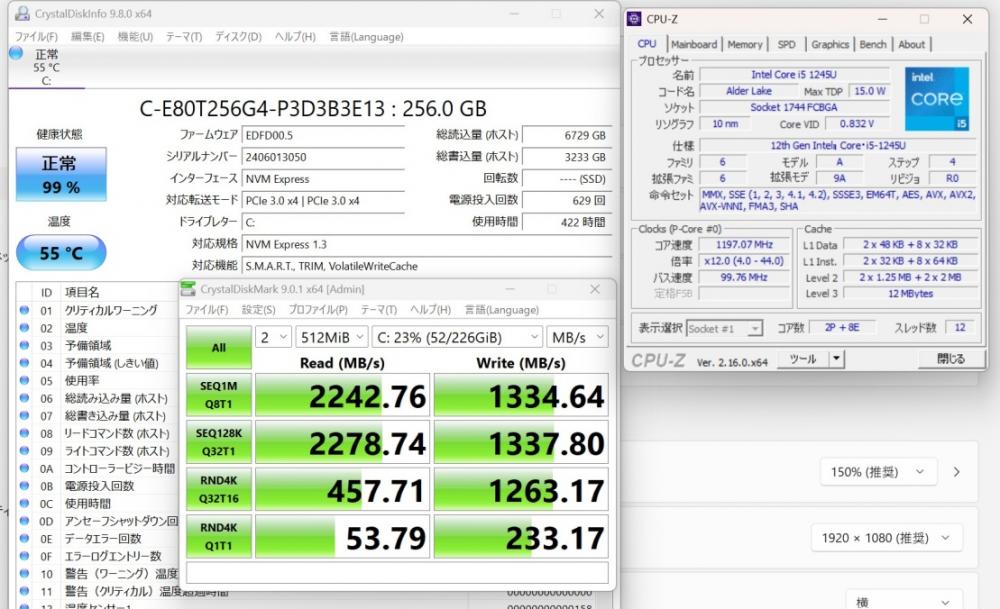Click the blue status dot for ID 05

(24, 380)
